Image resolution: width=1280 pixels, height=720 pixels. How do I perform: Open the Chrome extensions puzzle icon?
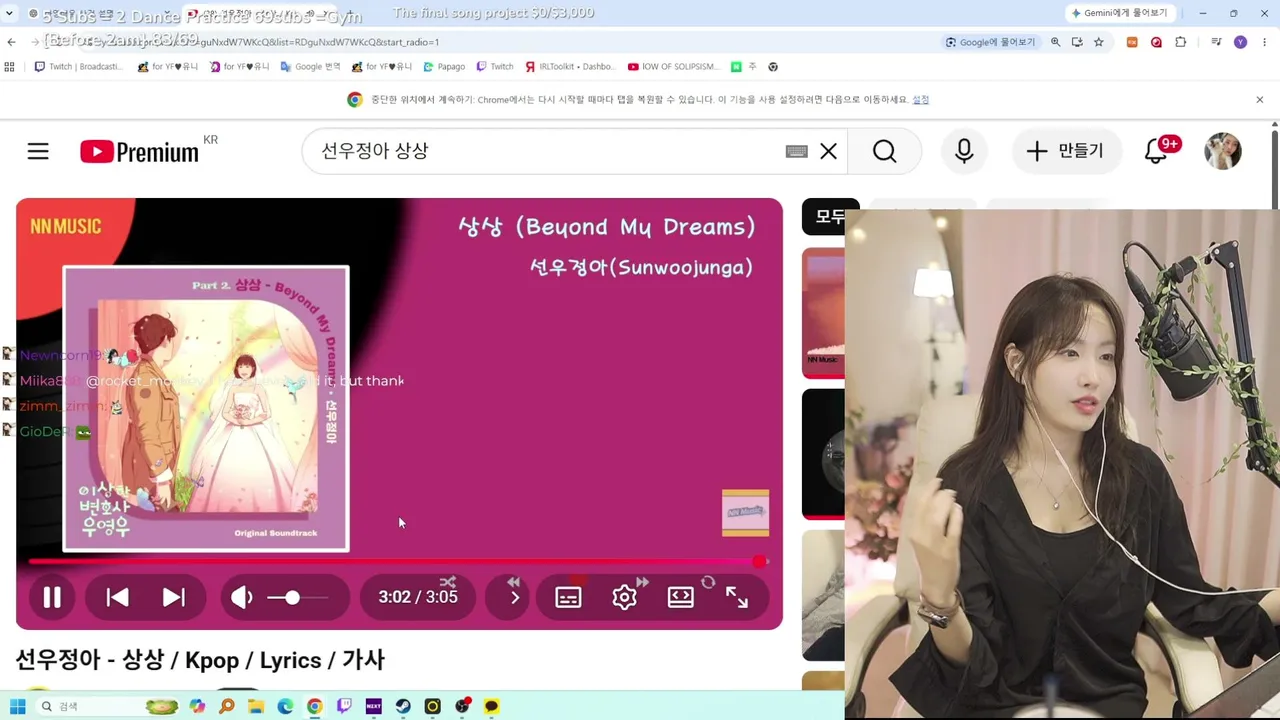pos(1180,42)
